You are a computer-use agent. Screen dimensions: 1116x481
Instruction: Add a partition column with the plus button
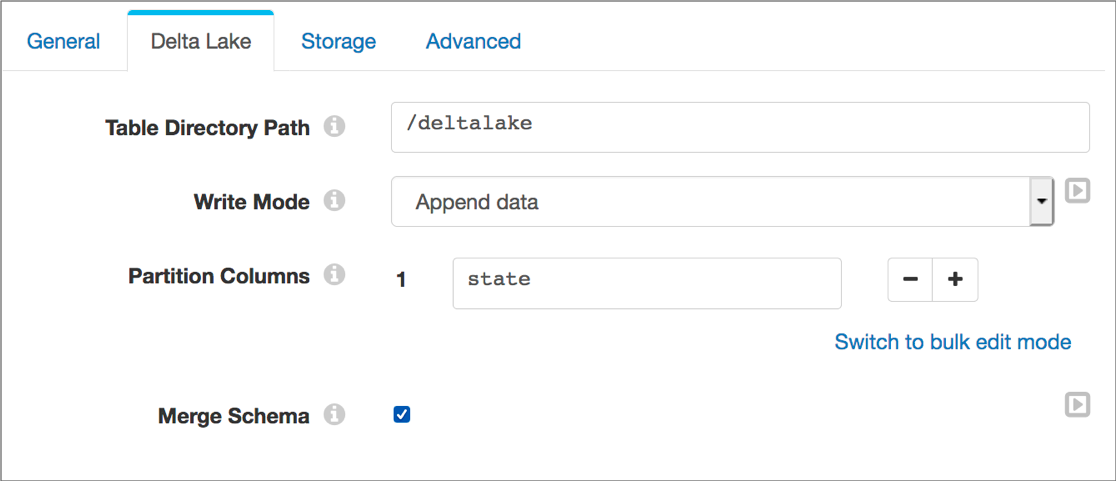point(955,280)
